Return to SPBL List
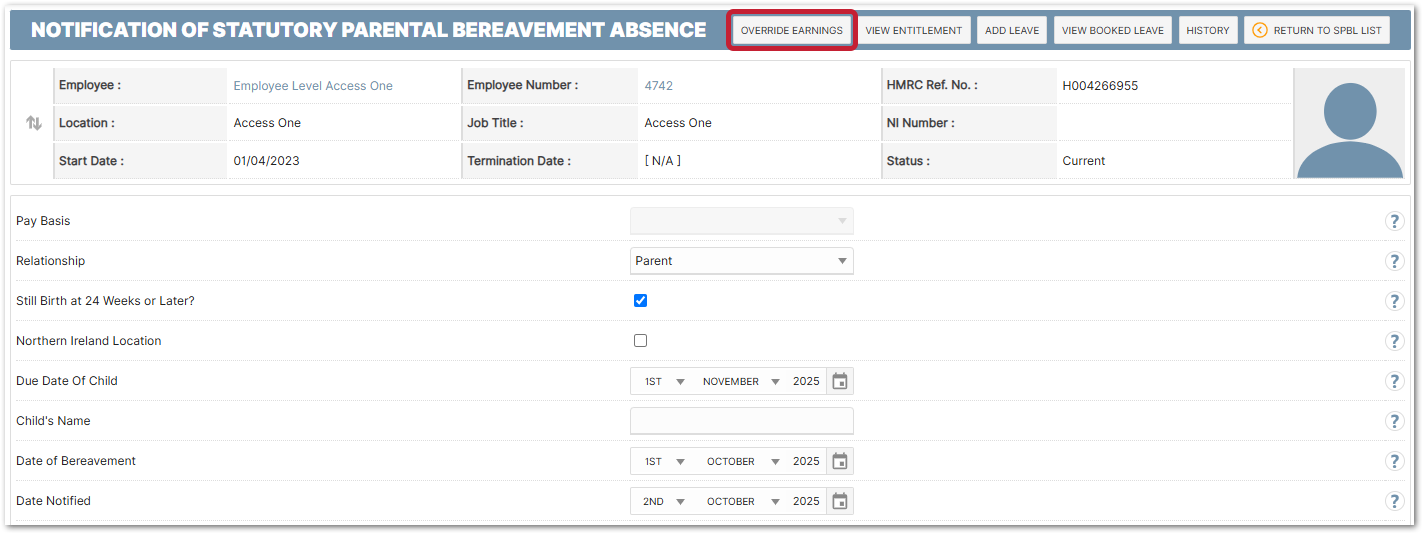1425x534 pixels. (x=1316, y=30)
